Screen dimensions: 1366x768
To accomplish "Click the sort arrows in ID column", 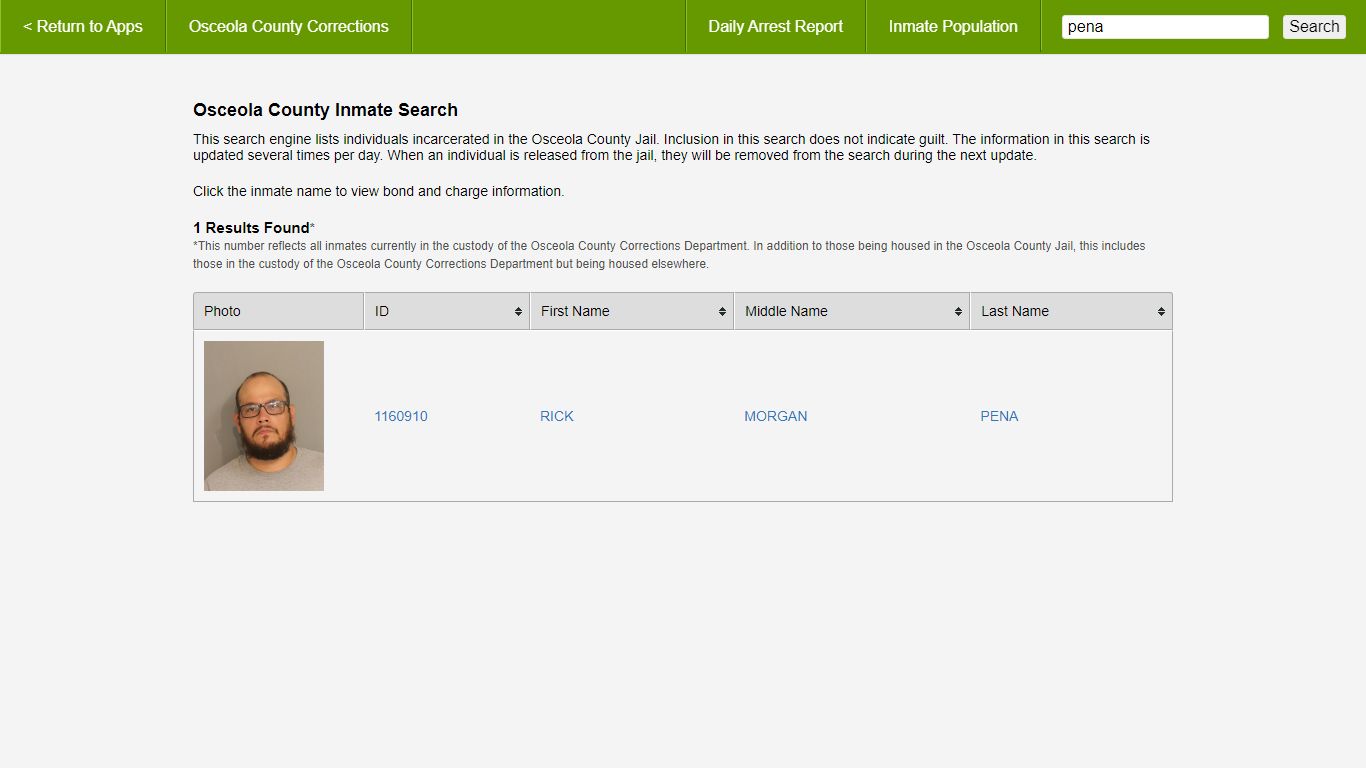I will click(x=518, y=312).
